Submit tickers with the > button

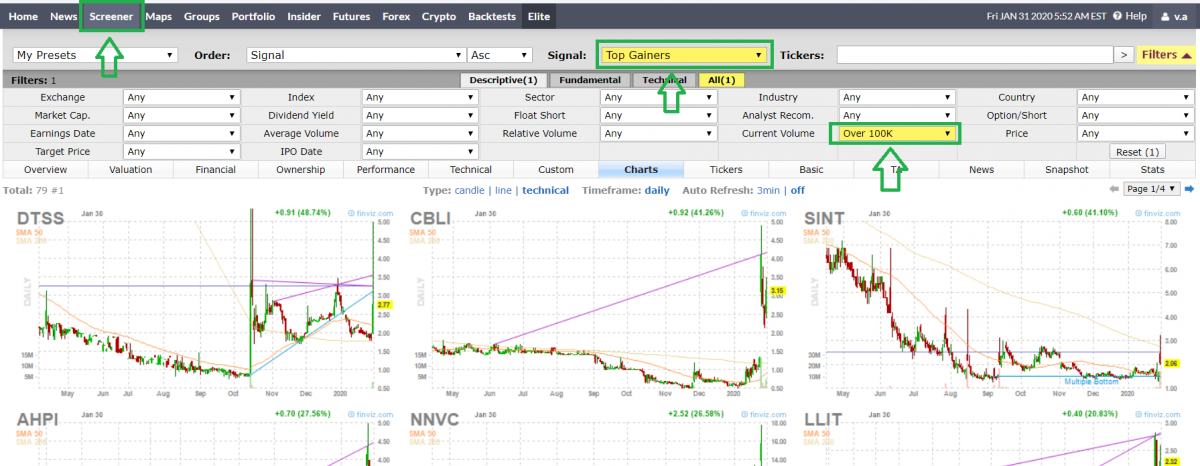coord(1125,55)
